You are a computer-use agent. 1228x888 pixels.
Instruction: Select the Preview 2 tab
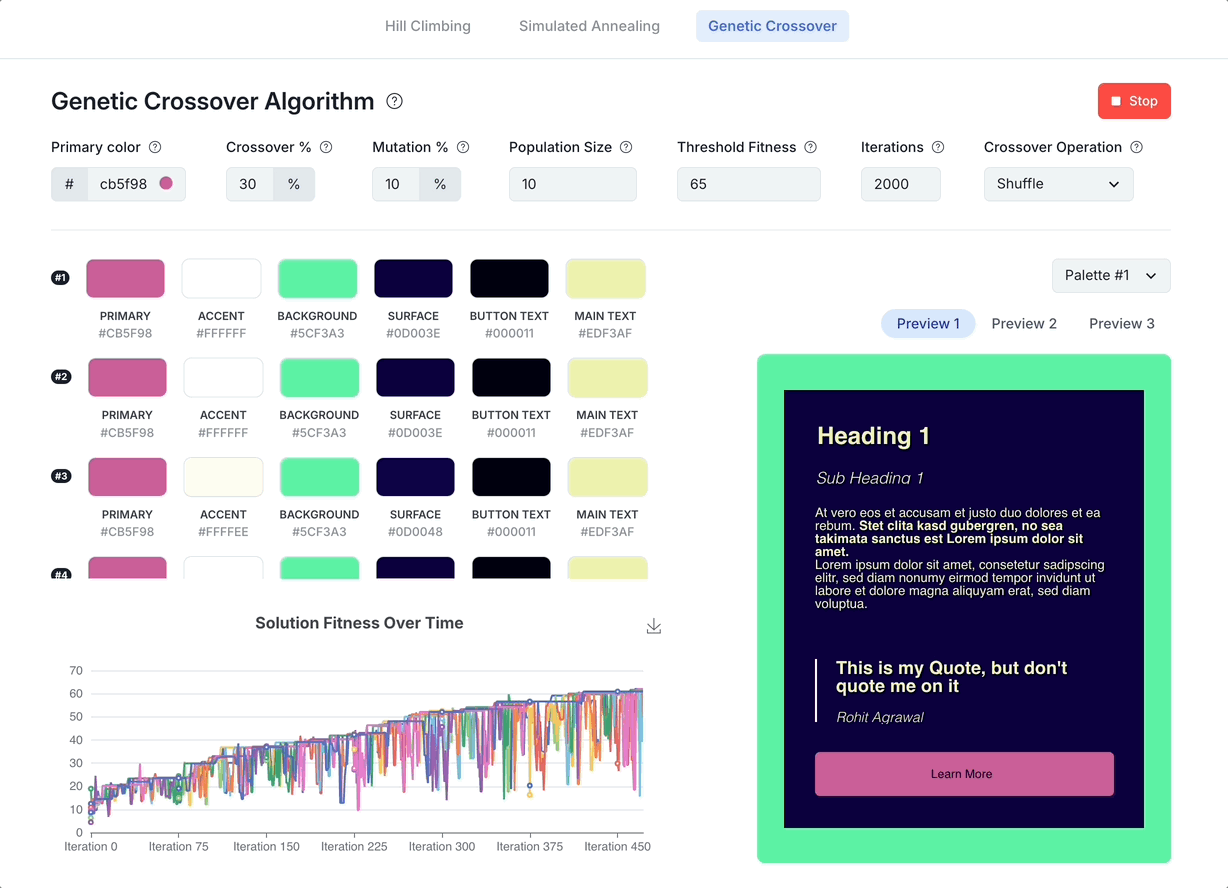(x=1024, y=324)
